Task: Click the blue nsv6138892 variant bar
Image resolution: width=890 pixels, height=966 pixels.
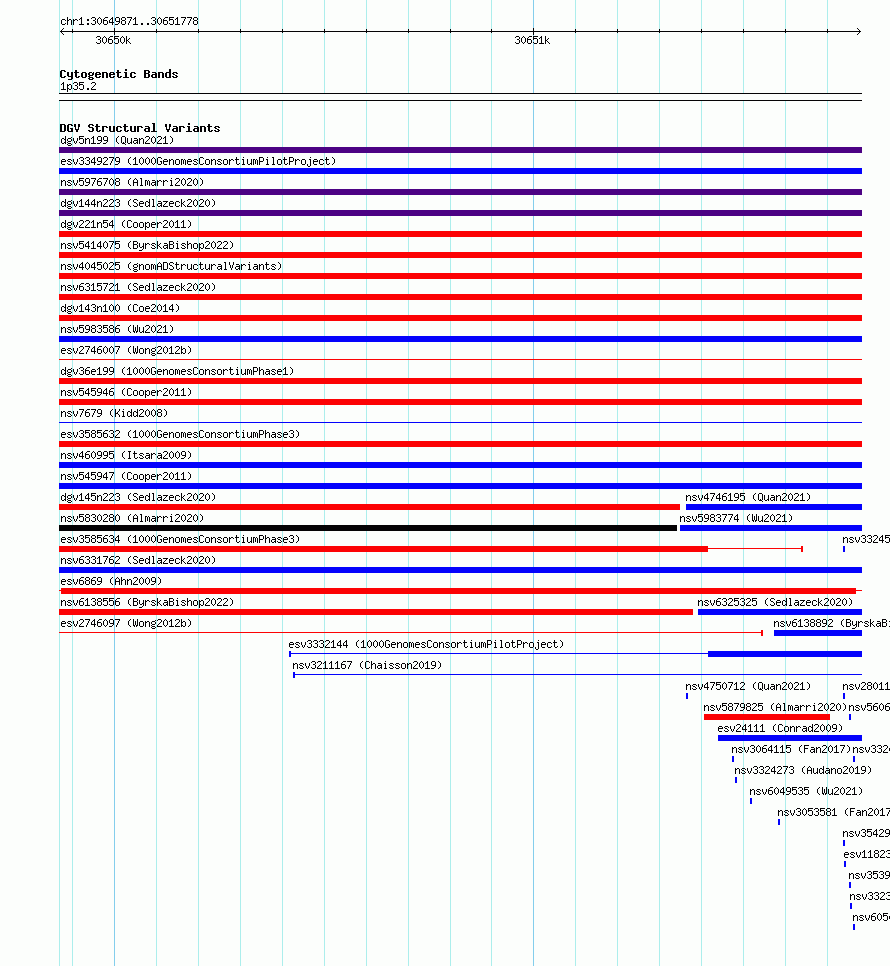Action: [x=817, y=633]
